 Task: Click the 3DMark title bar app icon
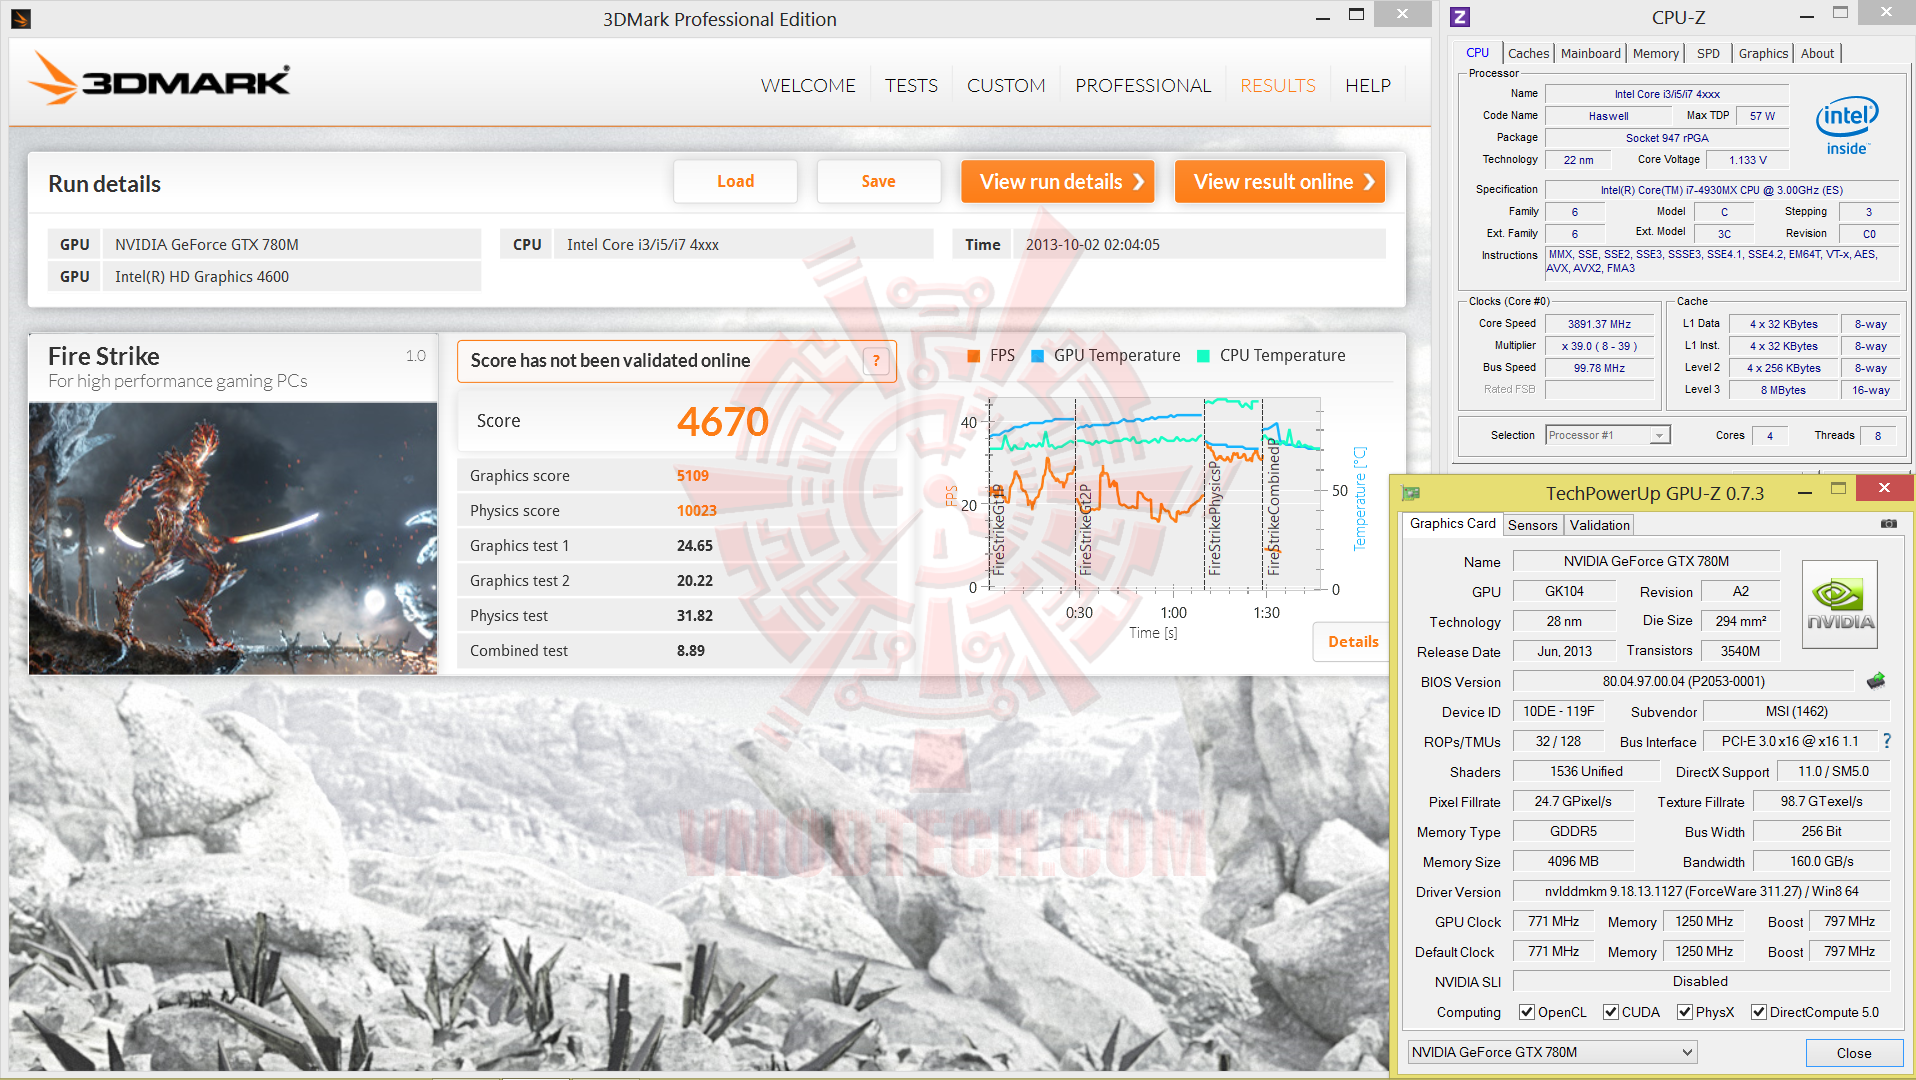tap(21, 18)
